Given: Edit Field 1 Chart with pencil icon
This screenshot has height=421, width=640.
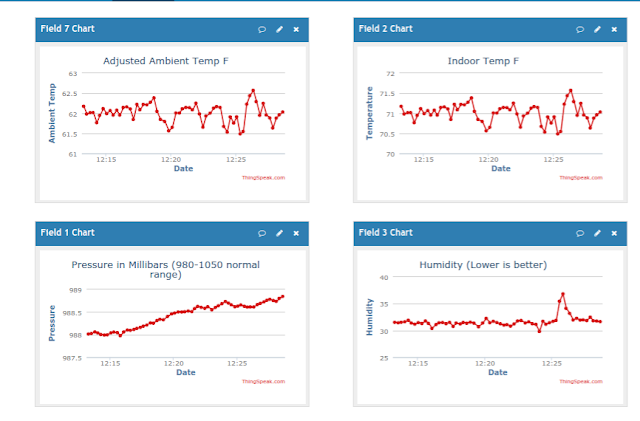Looking at the screenshot, I should pos(279,233).
